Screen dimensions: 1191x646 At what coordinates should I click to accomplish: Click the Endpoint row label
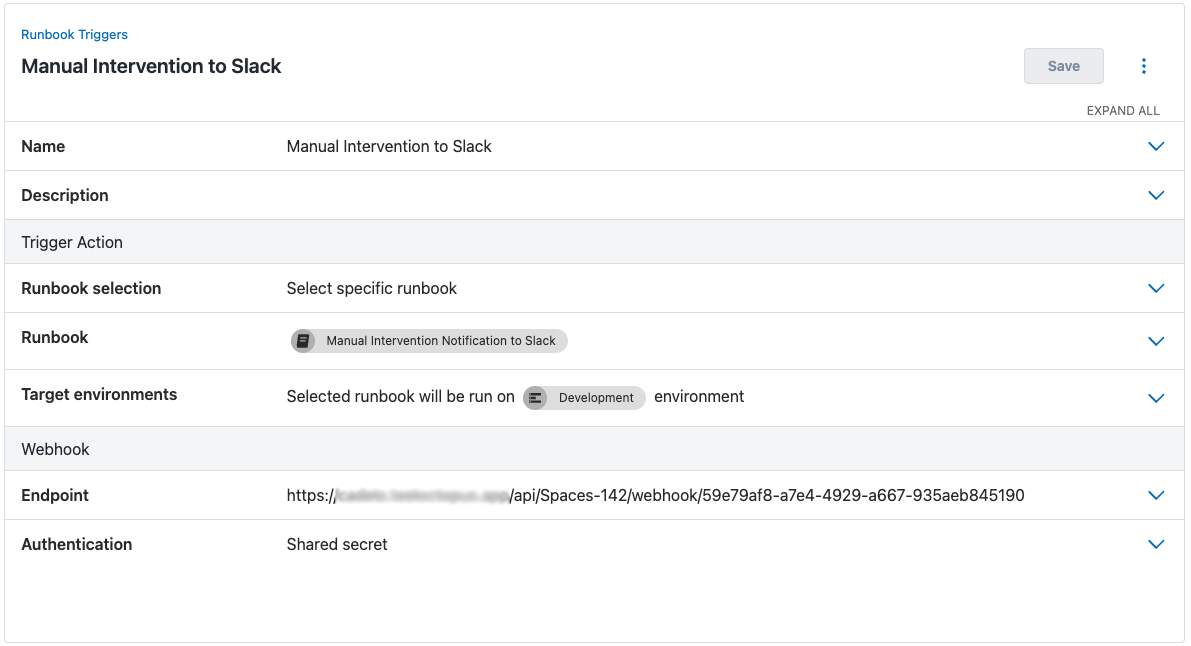point(55,496)
